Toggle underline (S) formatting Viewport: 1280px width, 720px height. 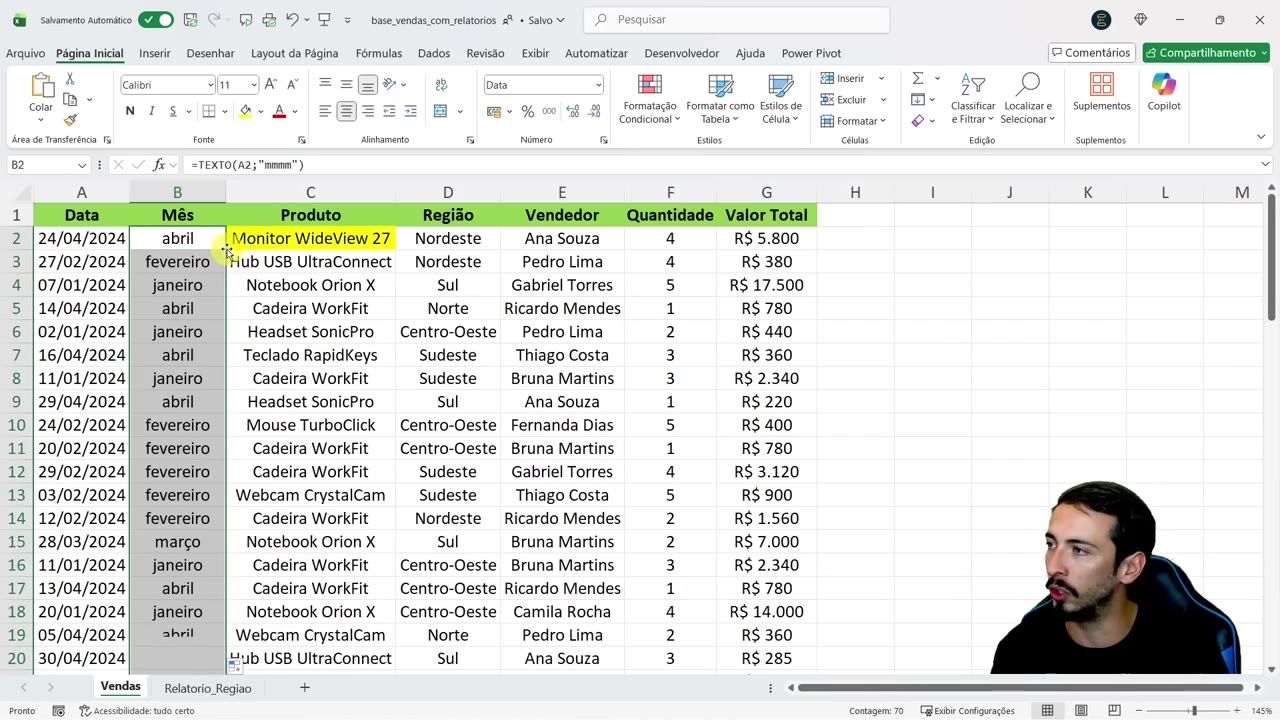pyautogui.click(x=173, y=111)
